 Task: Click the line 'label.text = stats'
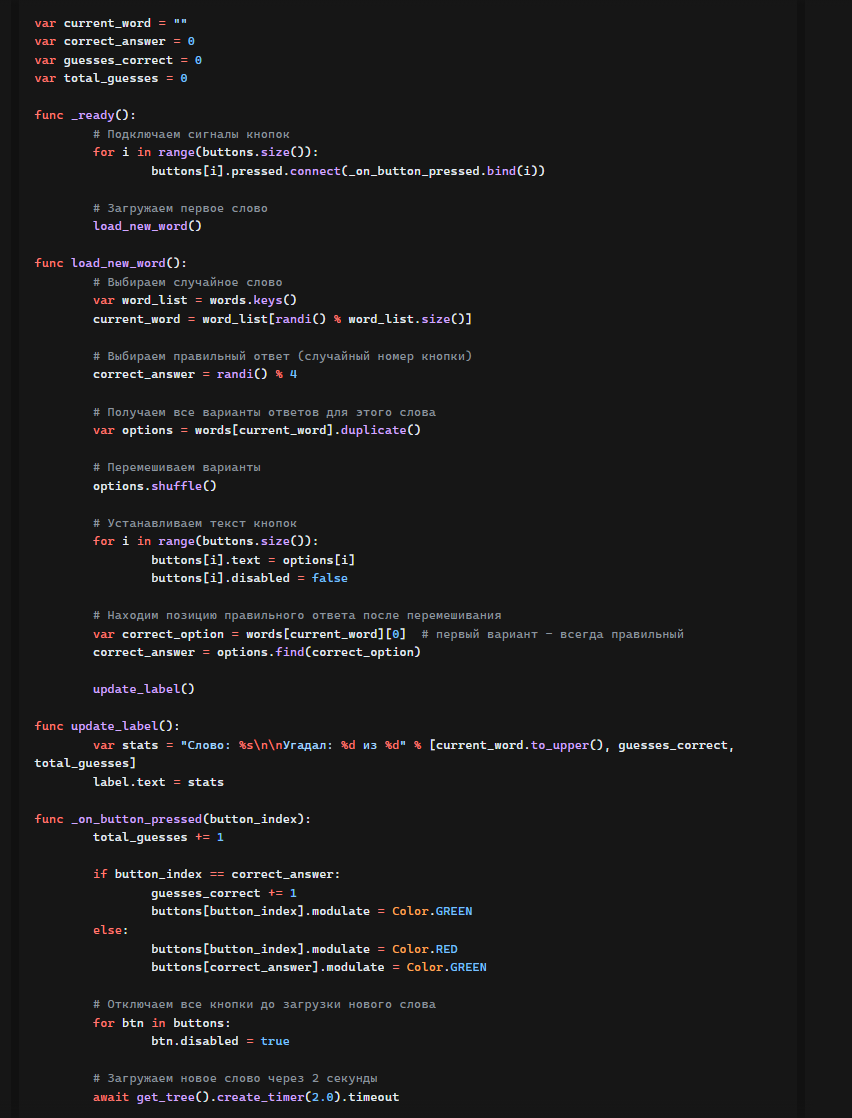[158, 783]
